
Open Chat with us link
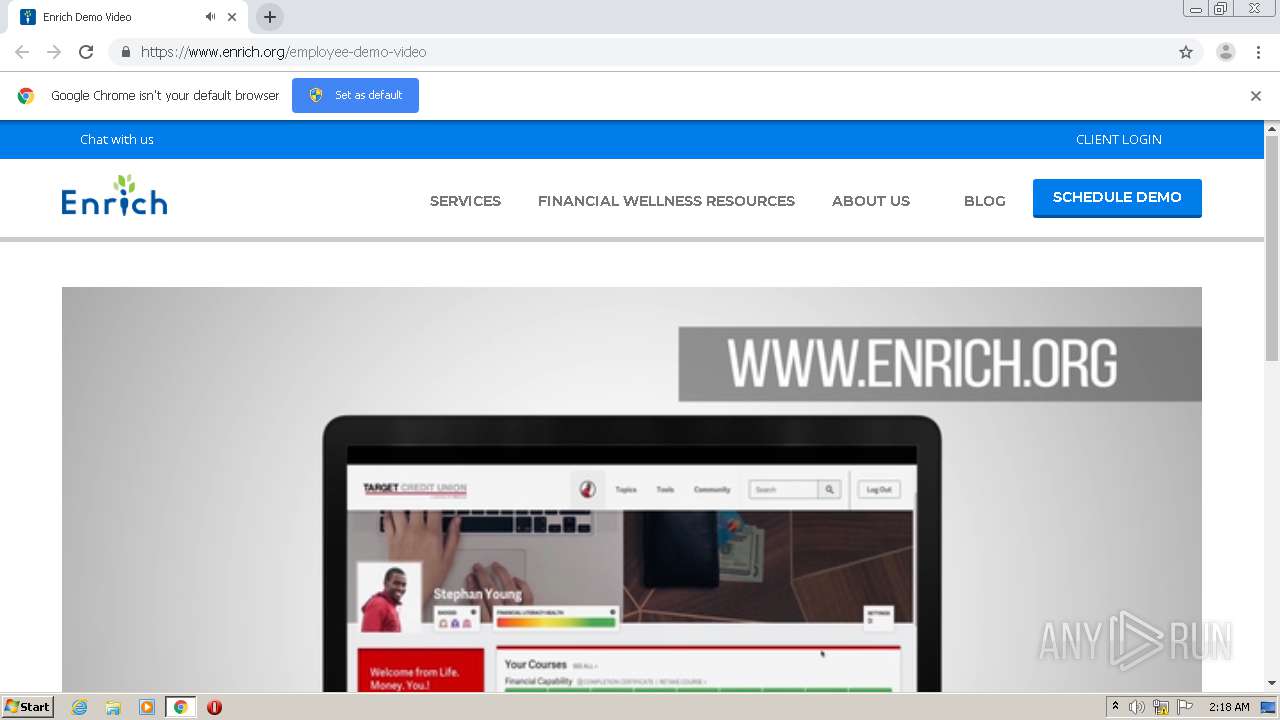(117, 139)
